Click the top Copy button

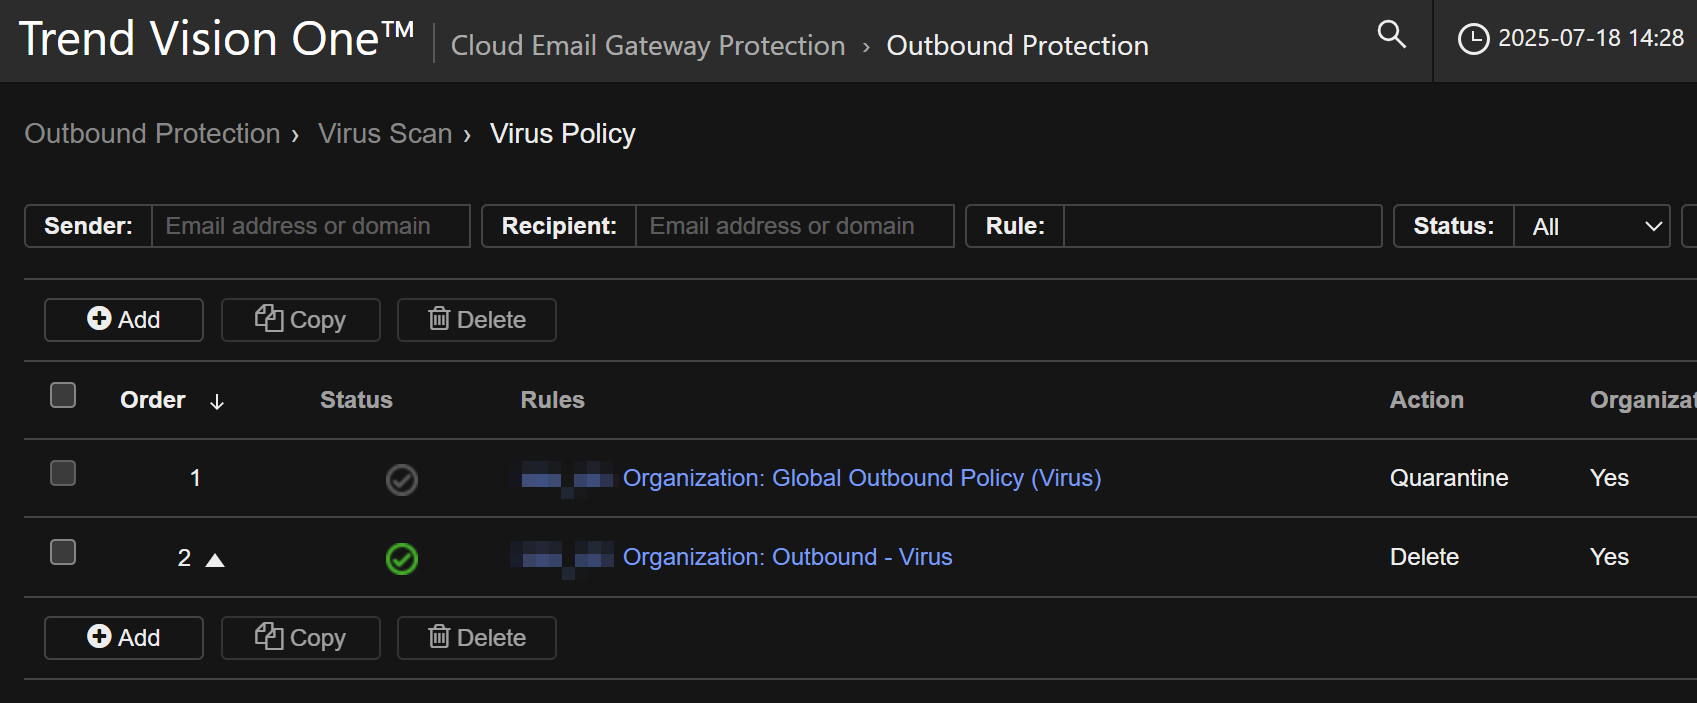300,320
